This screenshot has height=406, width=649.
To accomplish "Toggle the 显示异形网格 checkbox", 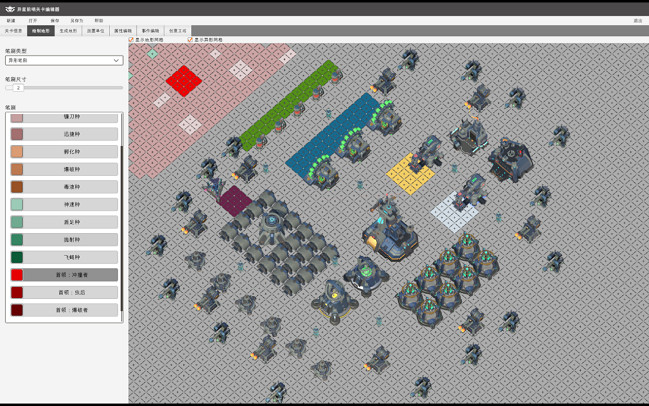I will tap(190, 40).
